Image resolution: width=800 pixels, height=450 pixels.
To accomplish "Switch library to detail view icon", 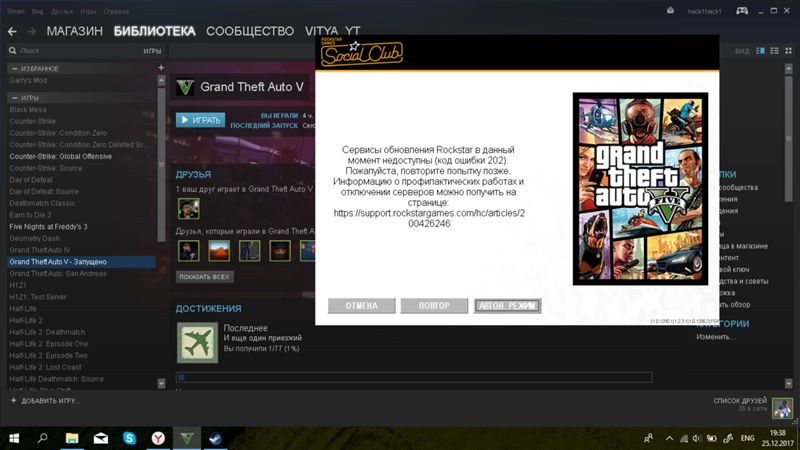I will (x=761, y=50).
